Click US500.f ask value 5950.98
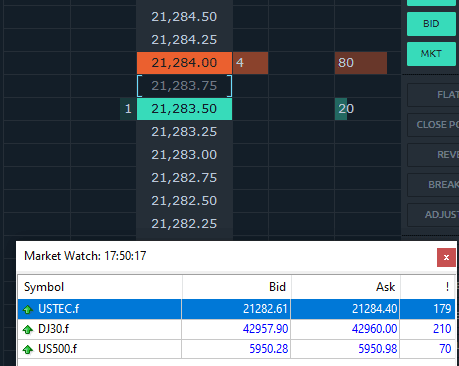The height and width of the screenshot is (366, 459). coord(378,349)
